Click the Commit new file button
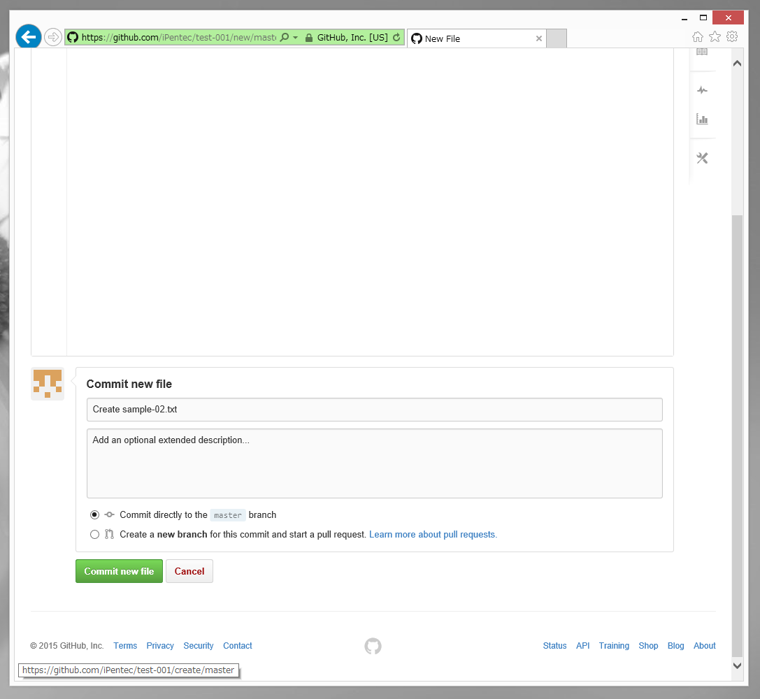This screenshot has height=699, width=760. coord(119,571)
